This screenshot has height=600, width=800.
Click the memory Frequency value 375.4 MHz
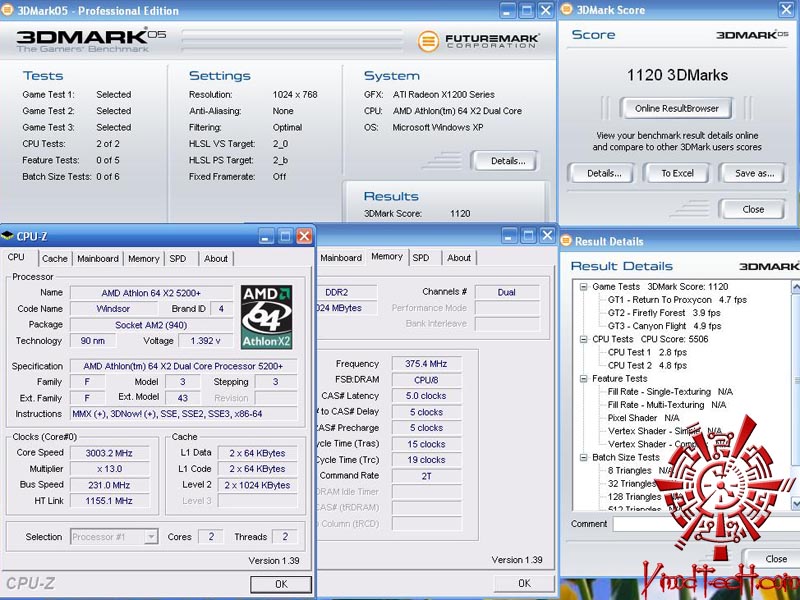(x=426, y=364)
